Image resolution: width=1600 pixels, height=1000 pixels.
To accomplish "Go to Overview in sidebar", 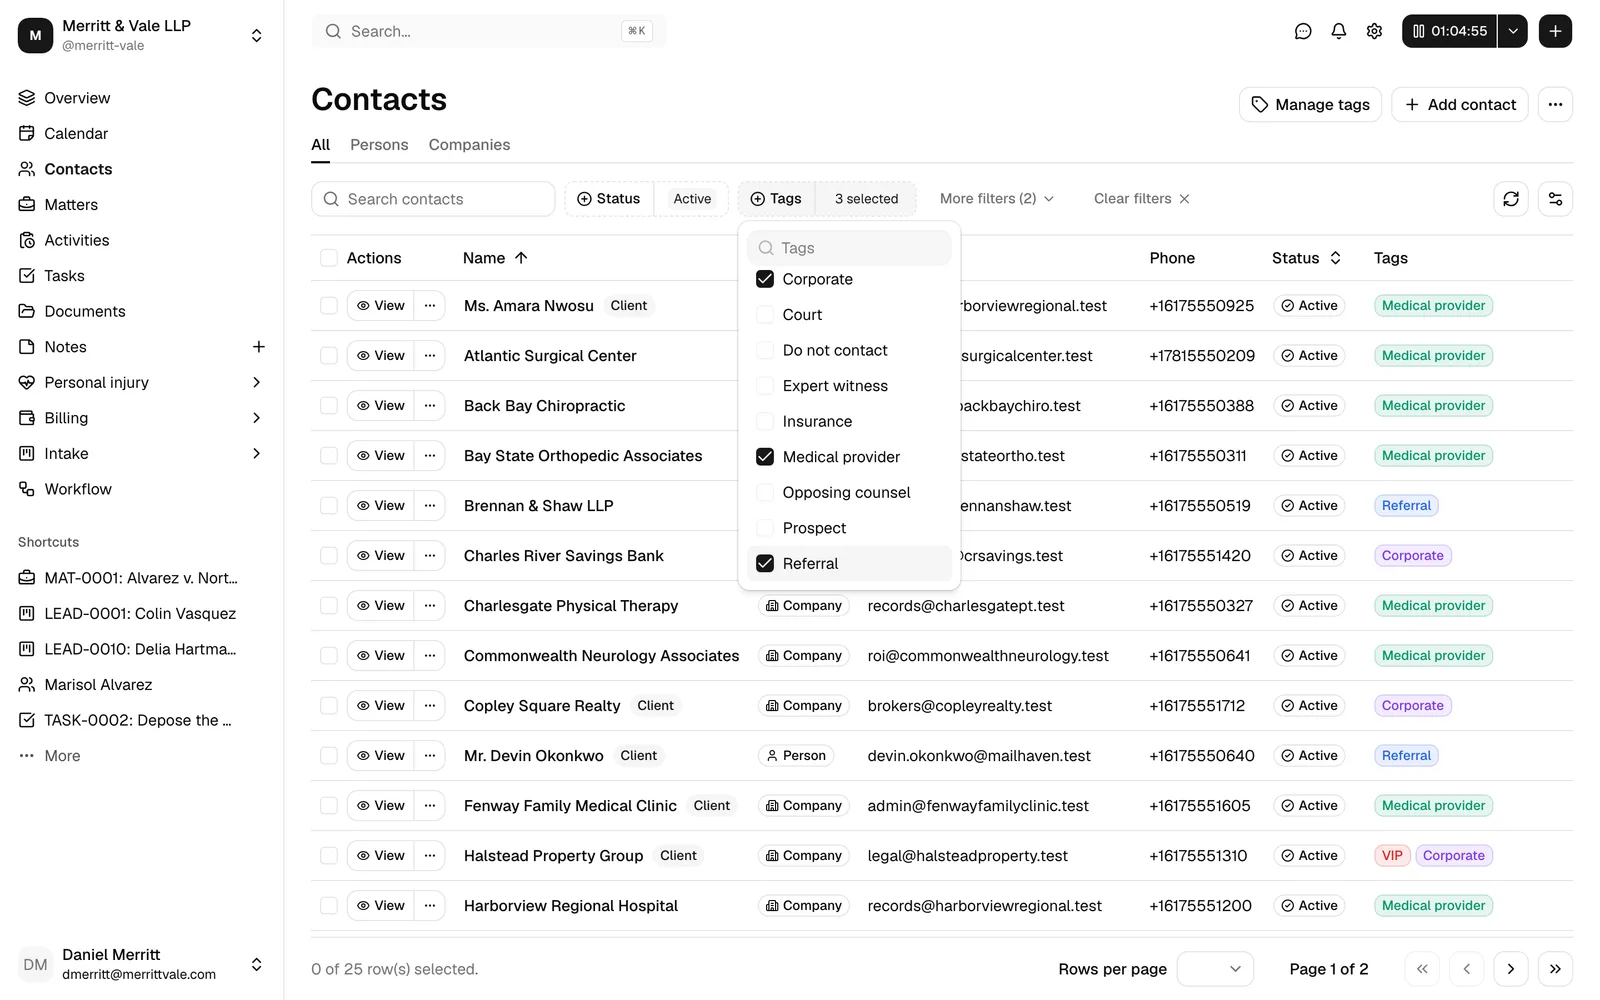I will pos(77,98).
